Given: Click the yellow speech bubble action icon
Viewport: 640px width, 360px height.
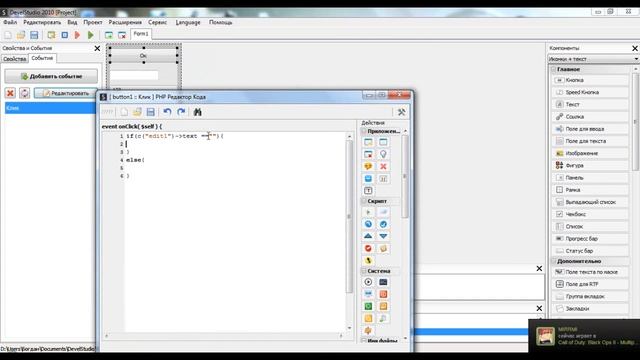Looking at the screenshot, I should coord(368,167).
